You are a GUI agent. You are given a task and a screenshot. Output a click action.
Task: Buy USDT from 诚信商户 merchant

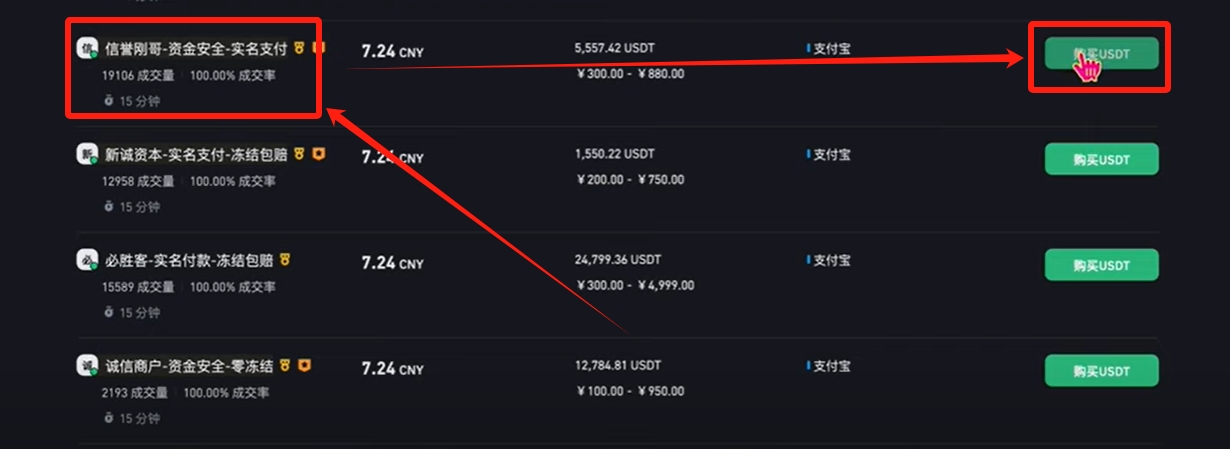1101,371
